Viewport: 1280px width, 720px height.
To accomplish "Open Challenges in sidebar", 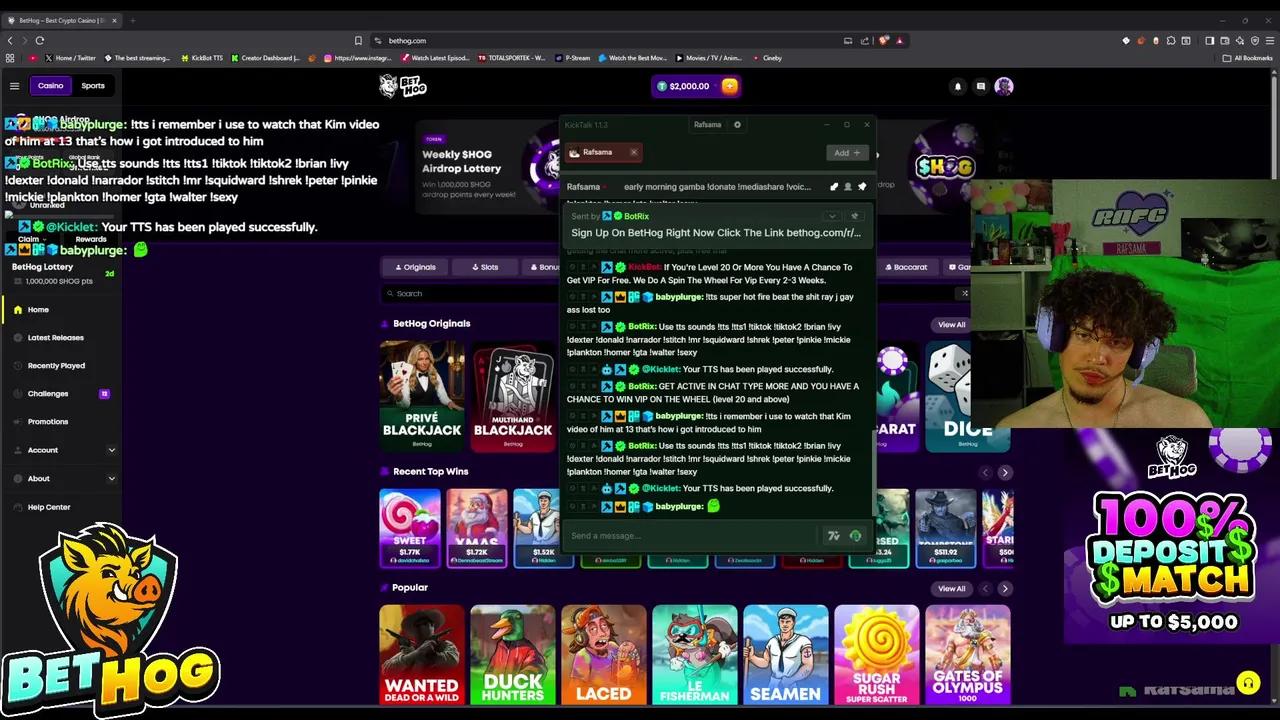I will click(x=62, y=394).
